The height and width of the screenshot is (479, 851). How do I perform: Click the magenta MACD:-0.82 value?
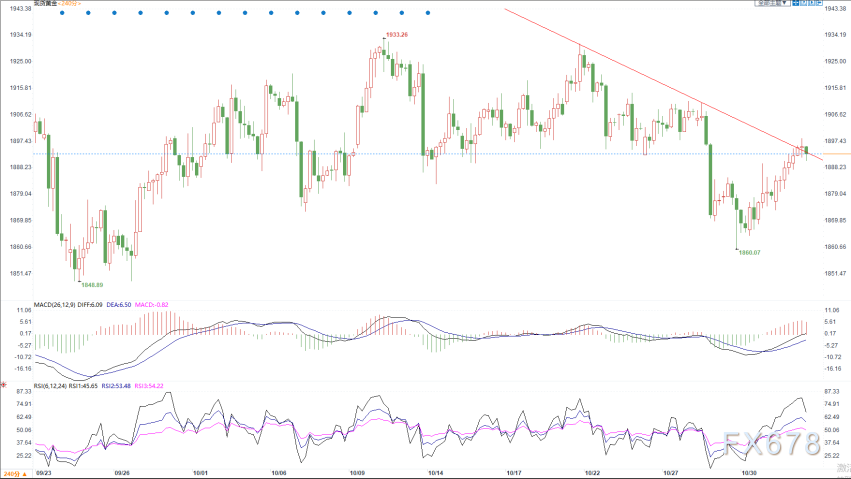[x=151, y=305]
